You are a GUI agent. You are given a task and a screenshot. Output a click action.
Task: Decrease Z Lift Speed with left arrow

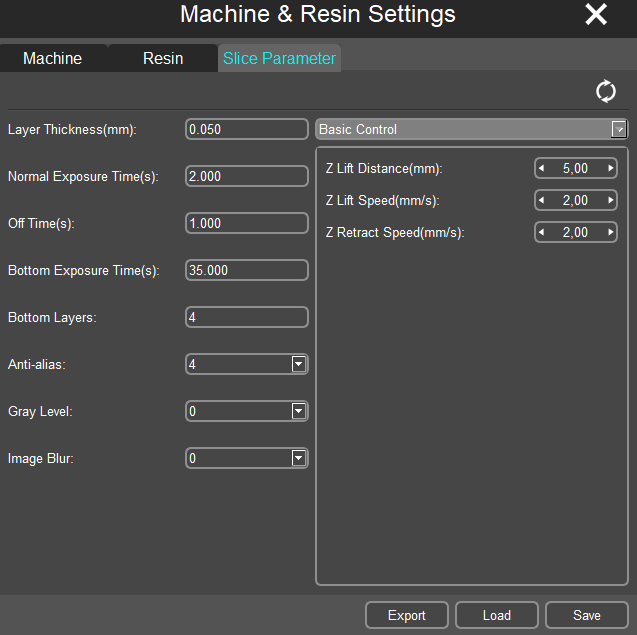click(x=542, y=201)
